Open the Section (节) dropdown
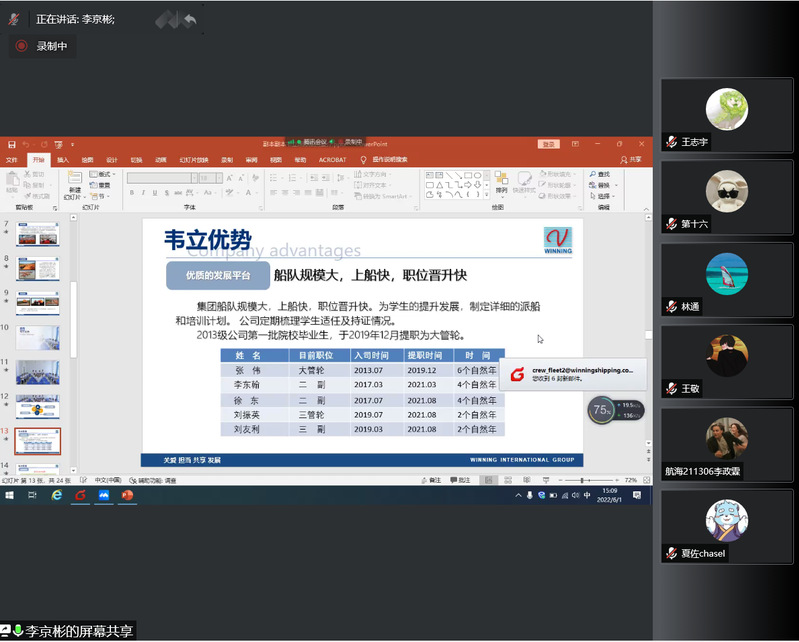799x642 pixels. [100, 196]
